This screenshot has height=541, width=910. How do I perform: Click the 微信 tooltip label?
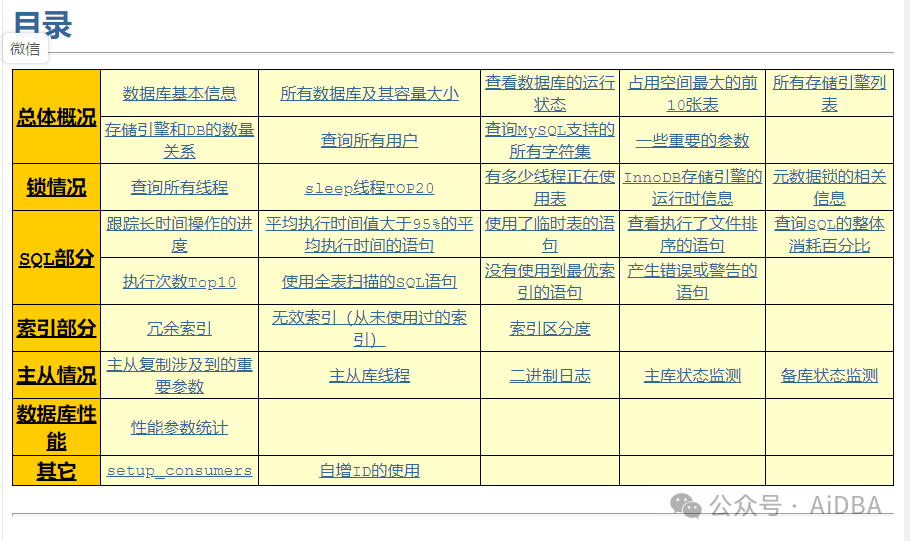pos(25,49)
